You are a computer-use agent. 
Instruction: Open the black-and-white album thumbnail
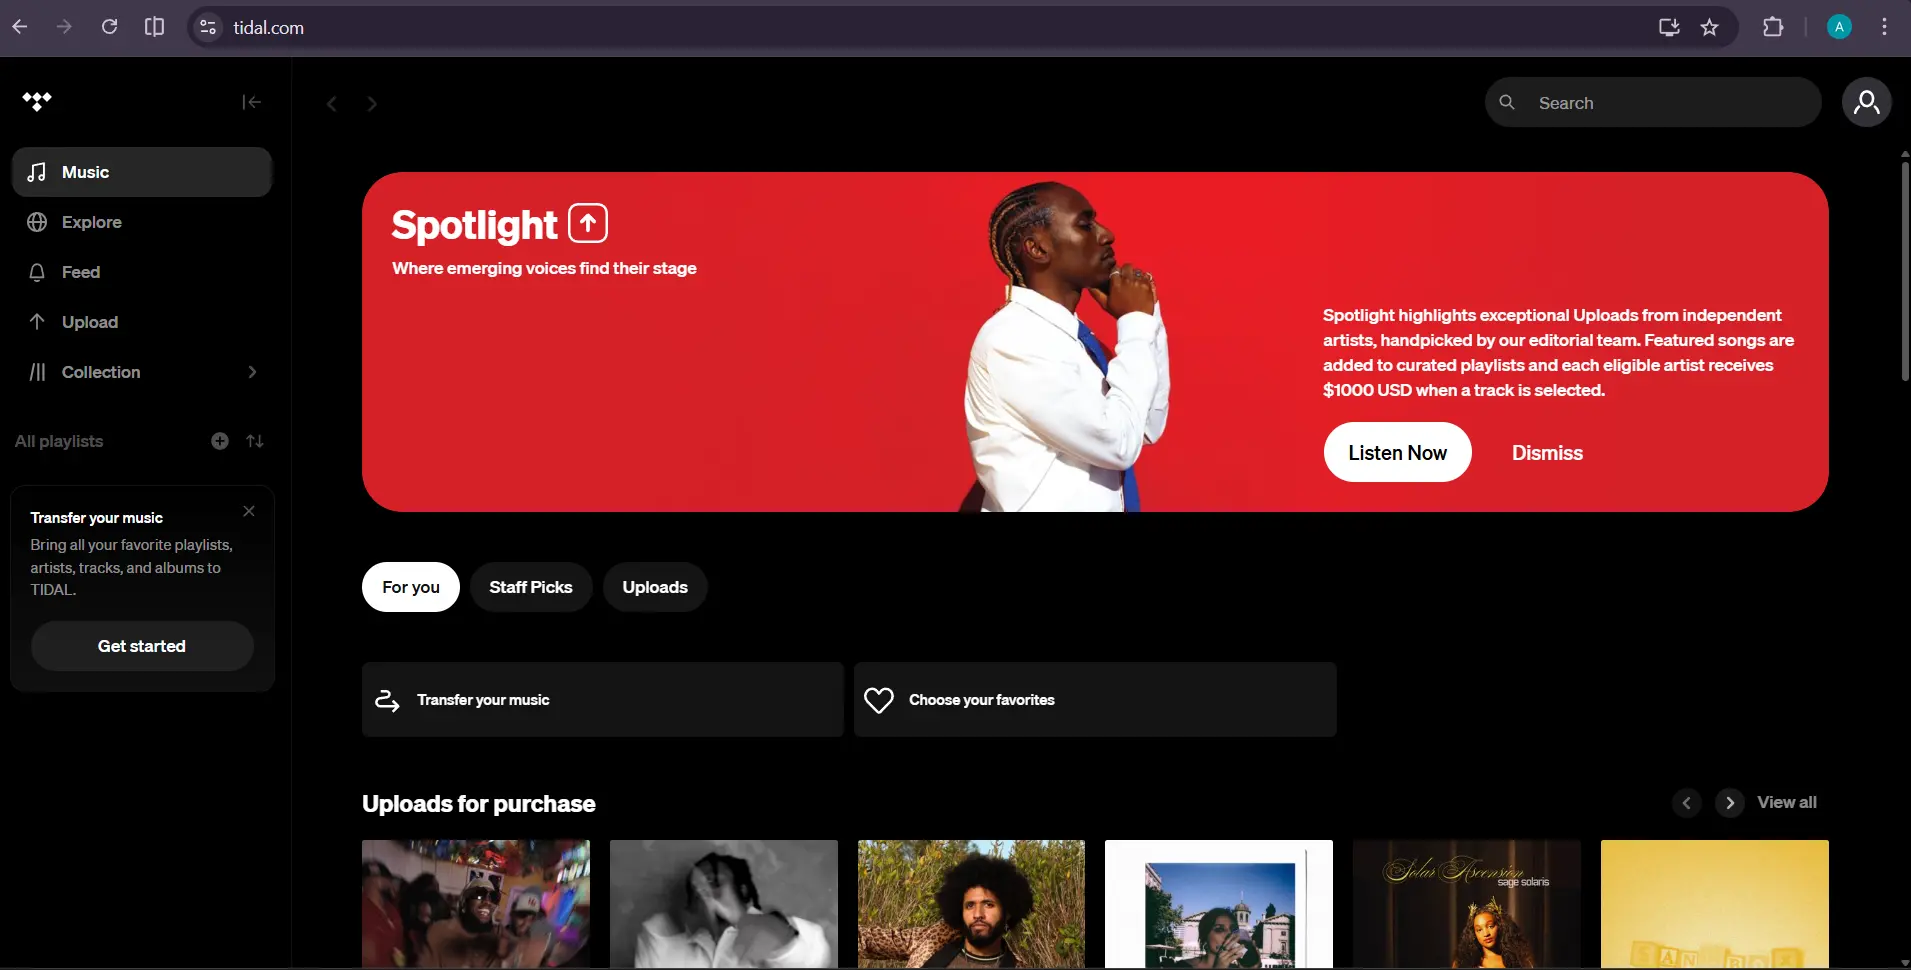[724, 904]
